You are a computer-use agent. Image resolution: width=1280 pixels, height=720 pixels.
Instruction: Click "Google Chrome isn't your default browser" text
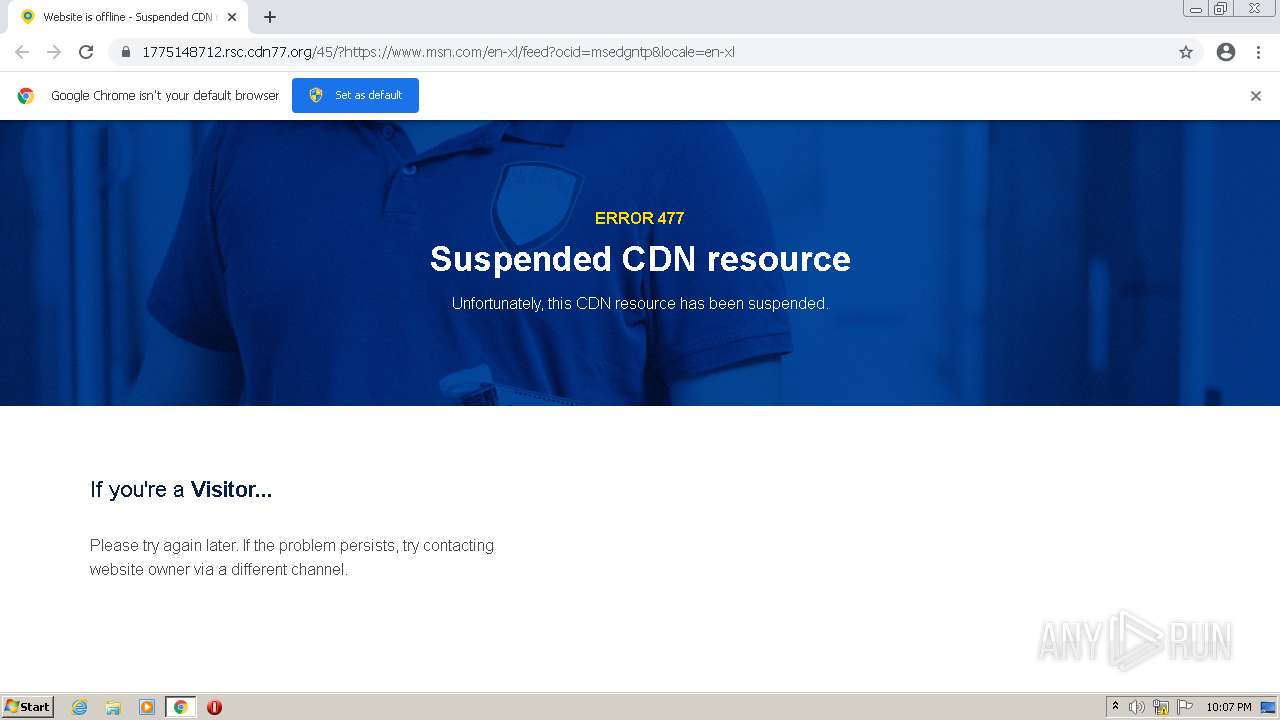165,96
